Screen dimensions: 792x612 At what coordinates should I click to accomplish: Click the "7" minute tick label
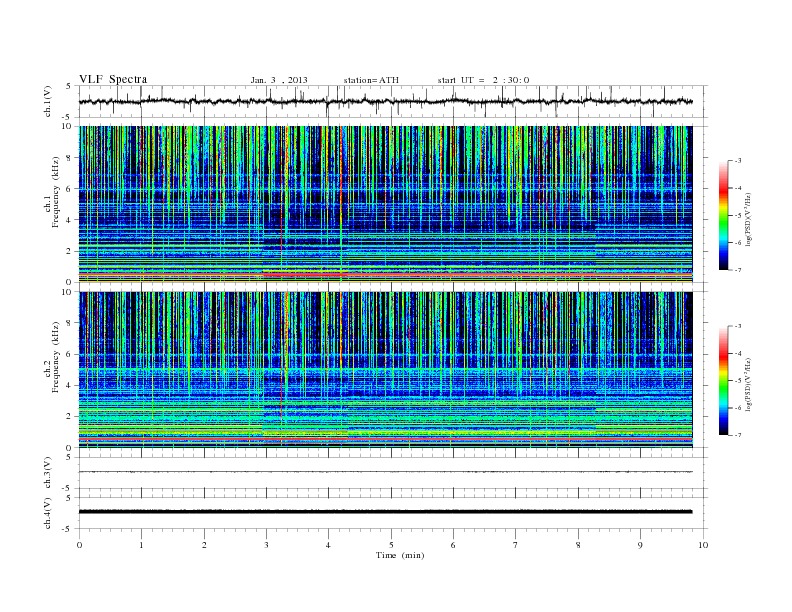point(516,545)
